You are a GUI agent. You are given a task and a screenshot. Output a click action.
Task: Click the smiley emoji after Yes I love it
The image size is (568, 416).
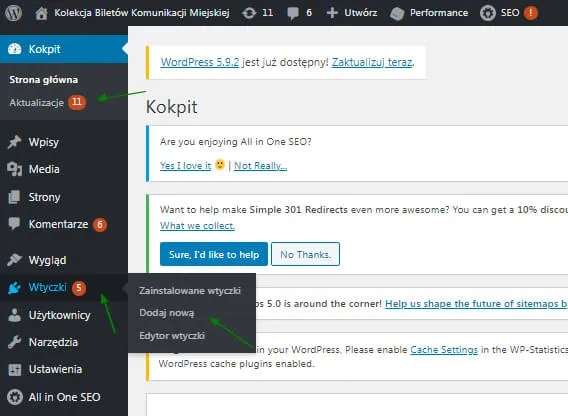click(x=220, y=165)
